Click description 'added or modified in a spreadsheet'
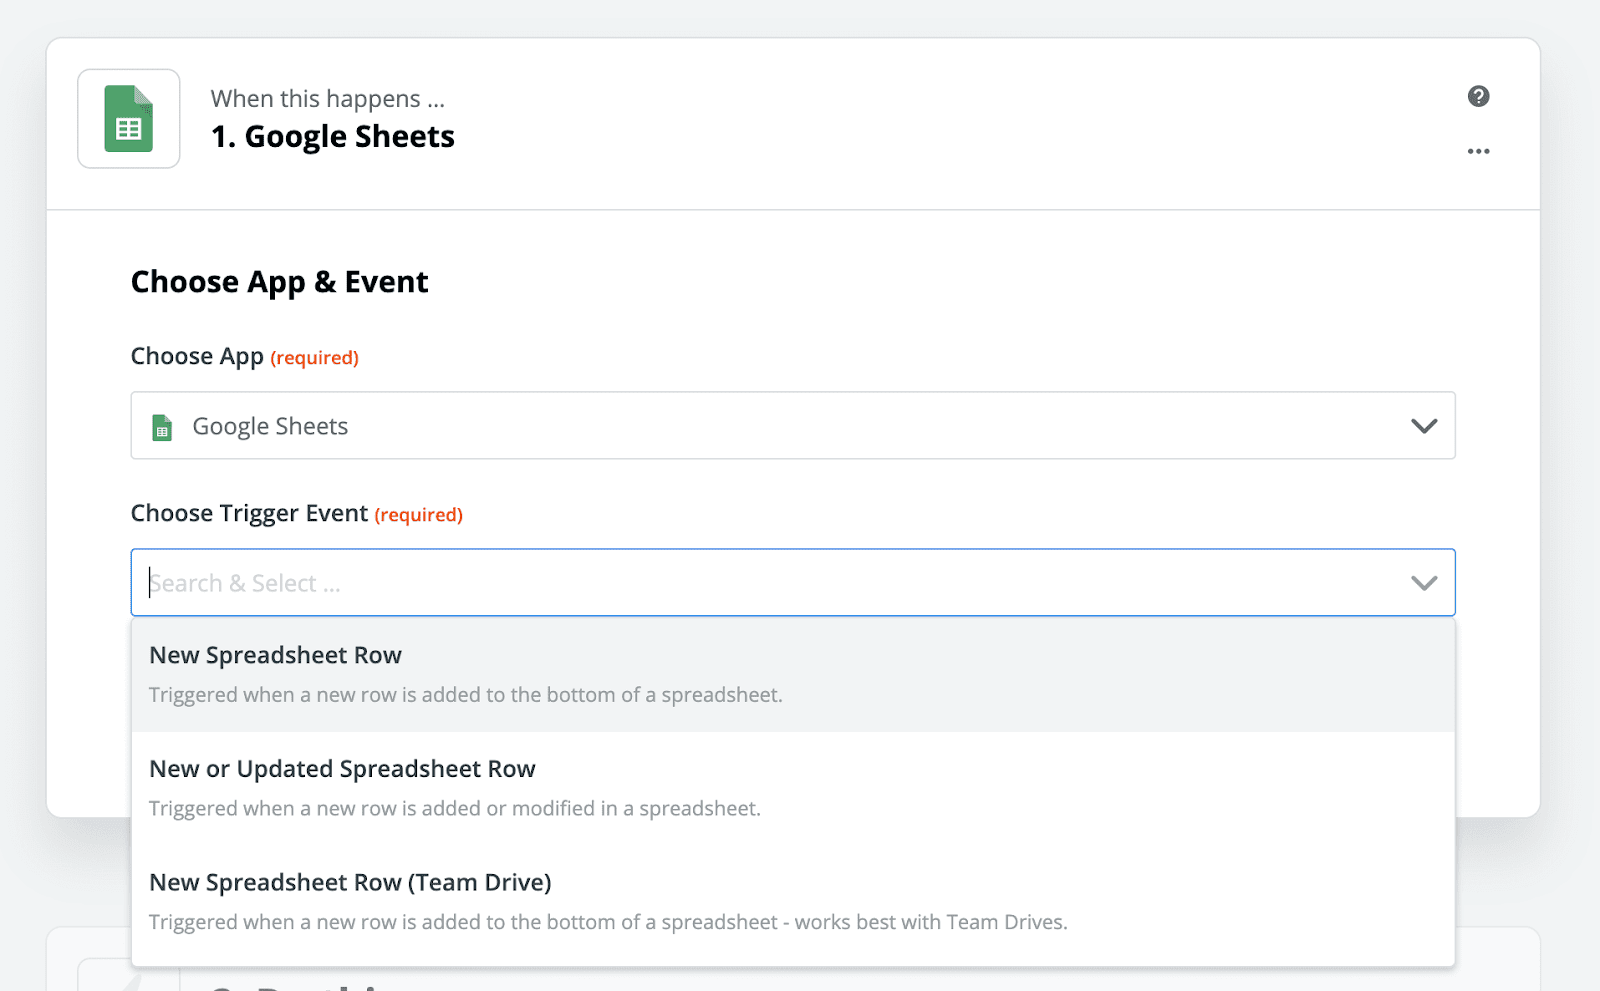Screen dimensions: 1600x991 (x=455, y=808)
